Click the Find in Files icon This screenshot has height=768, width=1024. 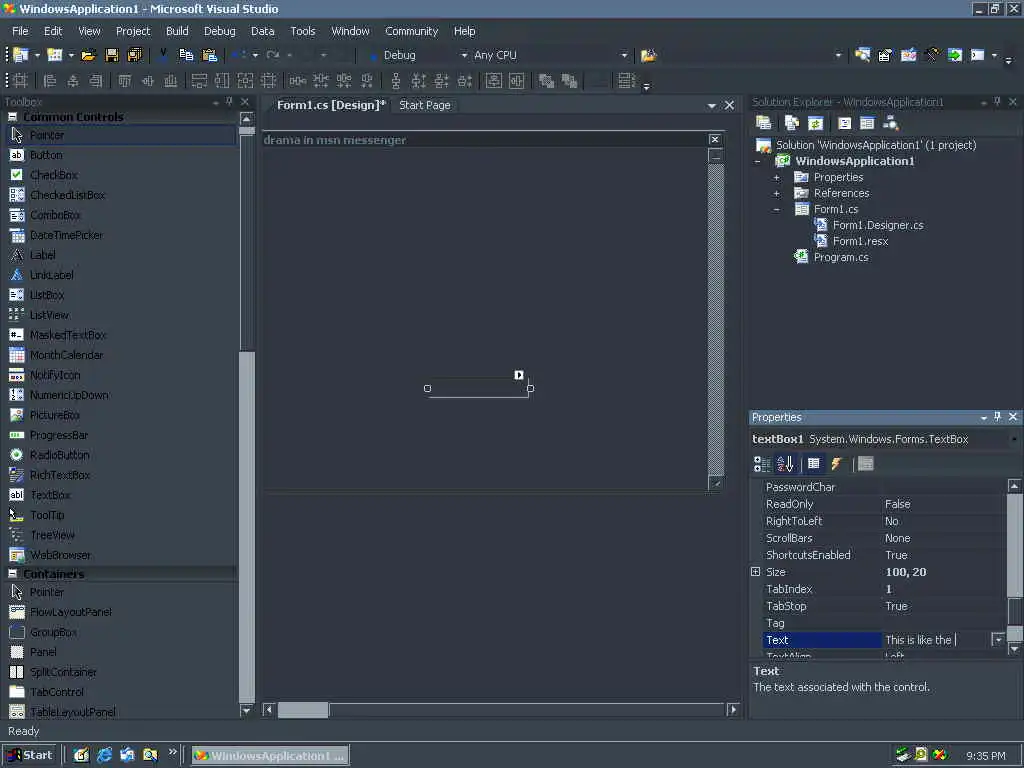pos(648,56)
